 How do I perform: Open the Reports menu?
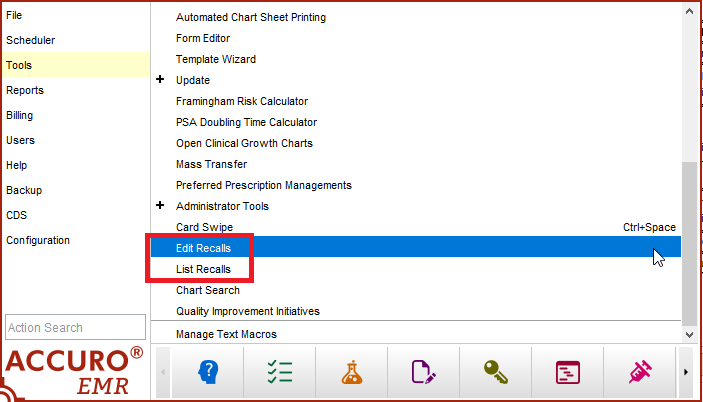[x=25, y=90]
